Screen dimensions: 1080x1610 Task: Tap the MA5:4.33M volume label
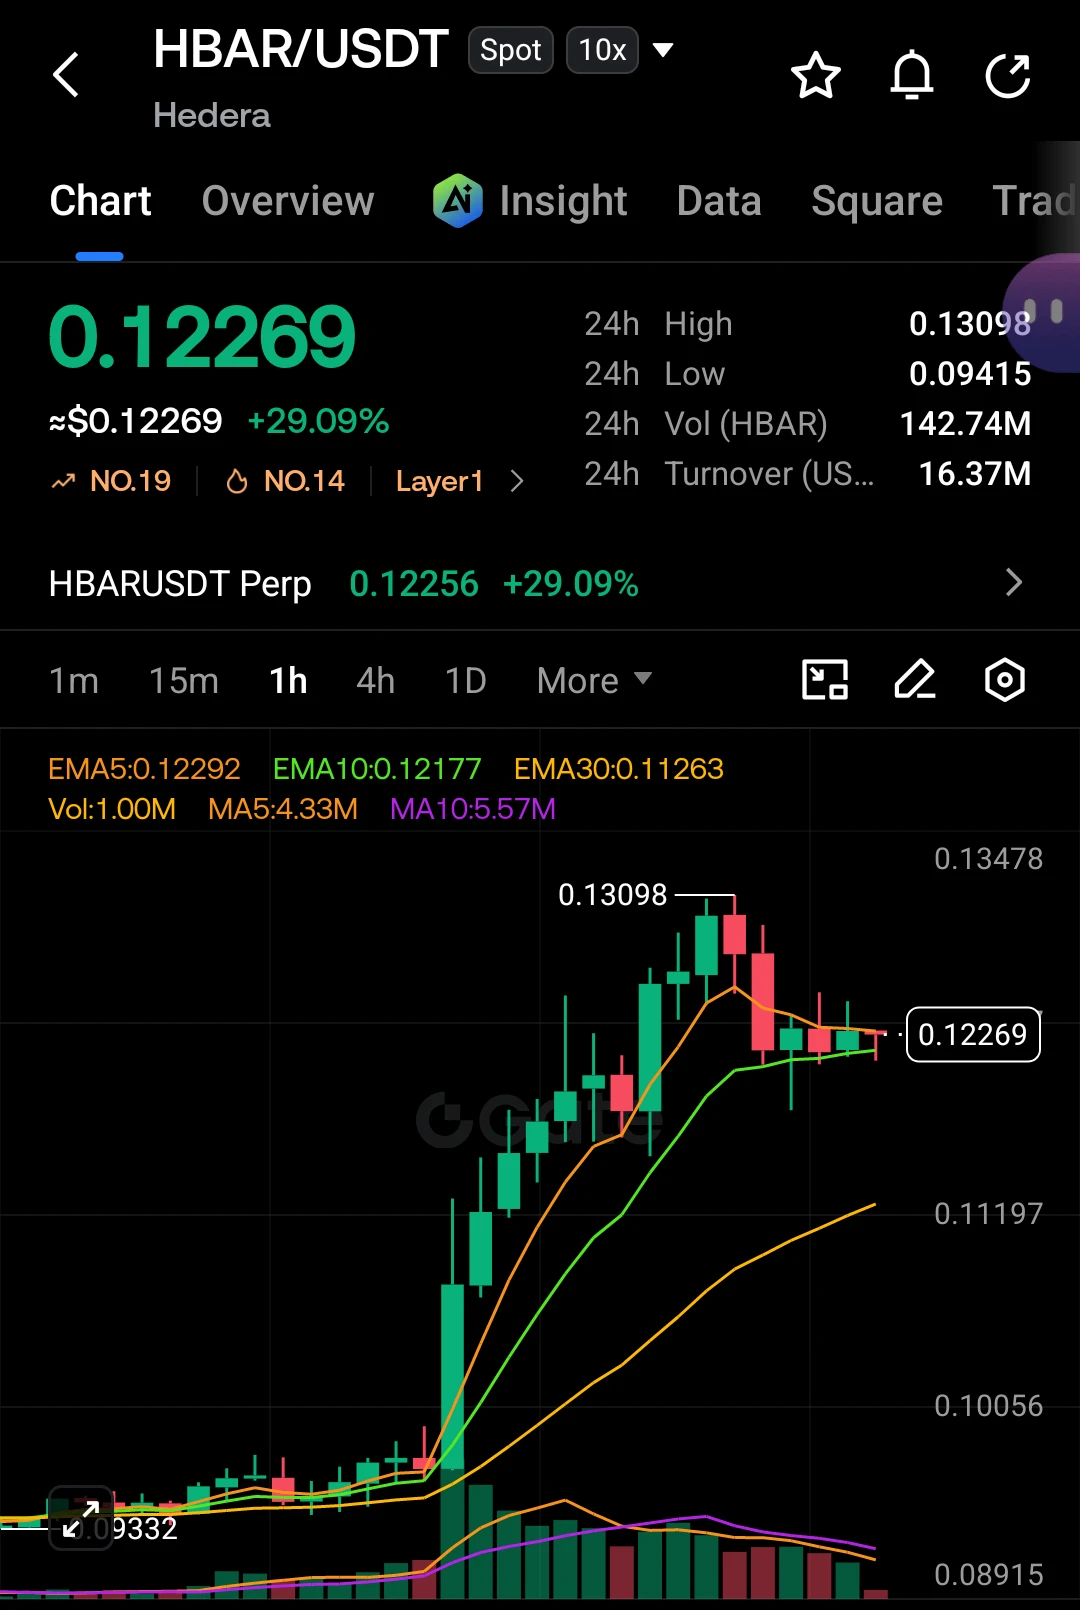click(x=283, y=809)
